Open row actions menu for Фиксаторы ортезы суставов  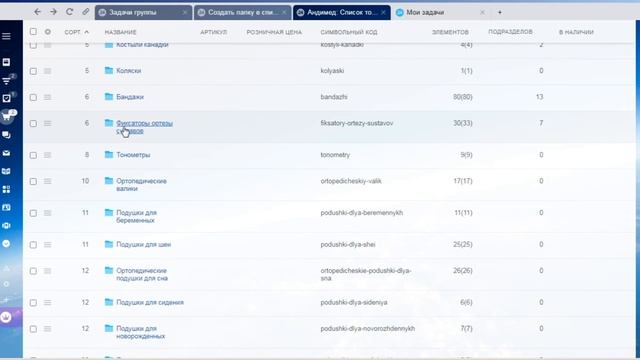point(48,123)
